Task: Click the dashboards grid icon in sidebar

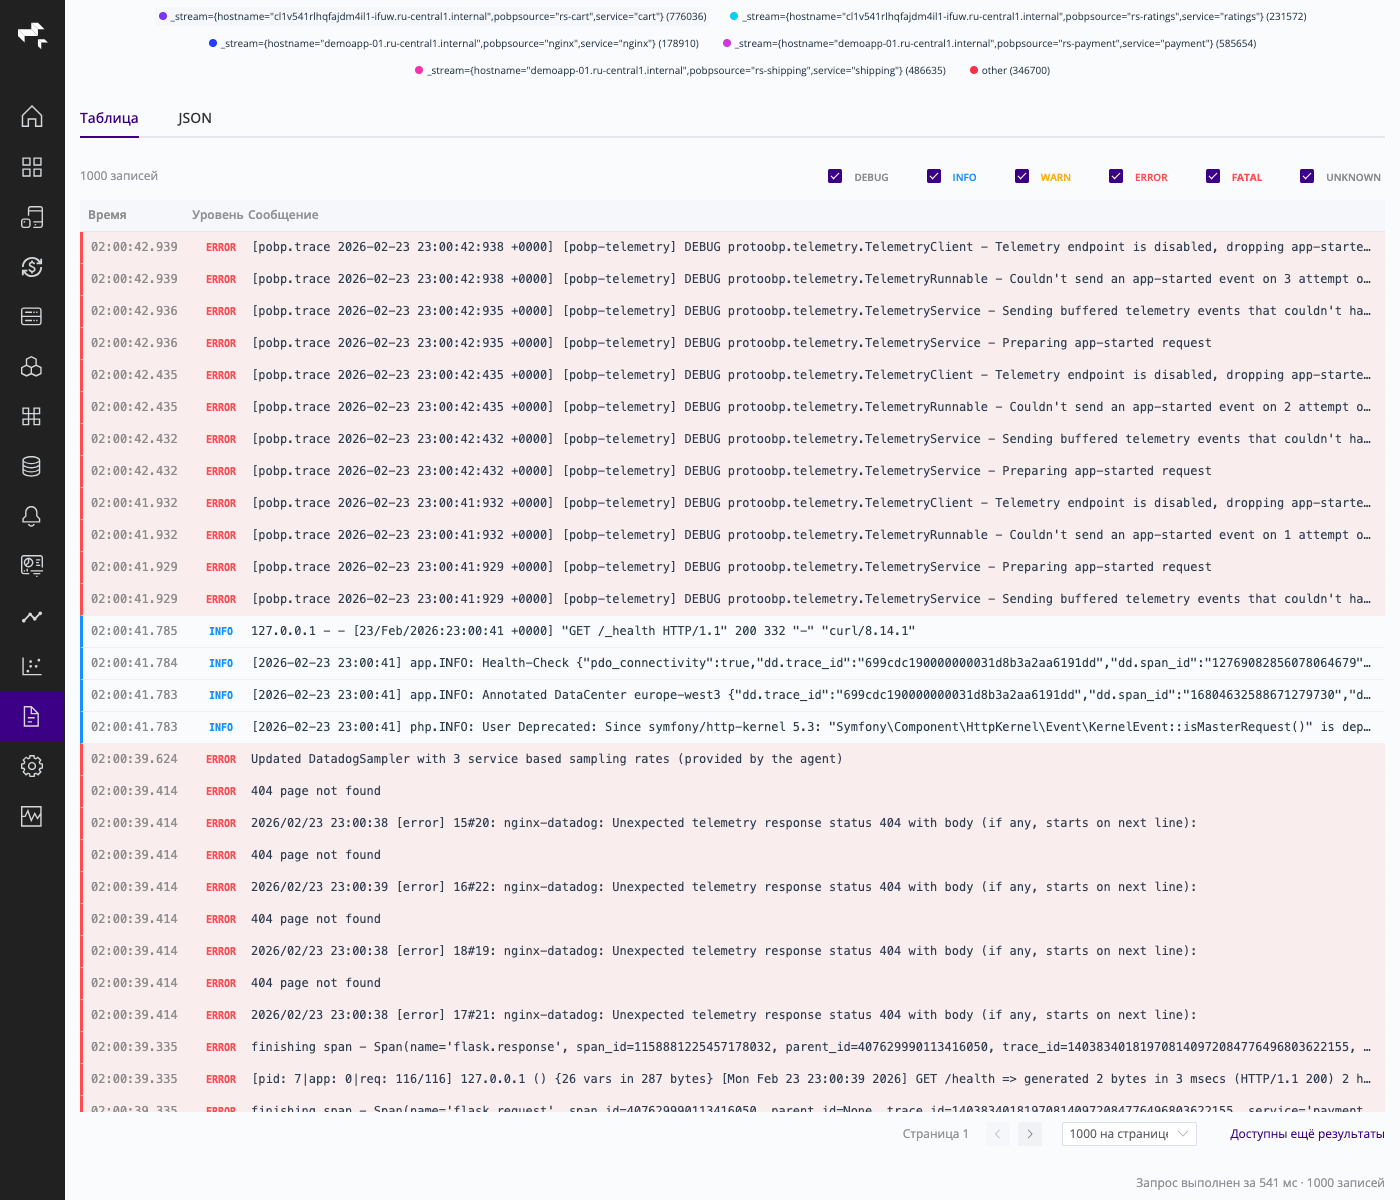Action: 32,167
